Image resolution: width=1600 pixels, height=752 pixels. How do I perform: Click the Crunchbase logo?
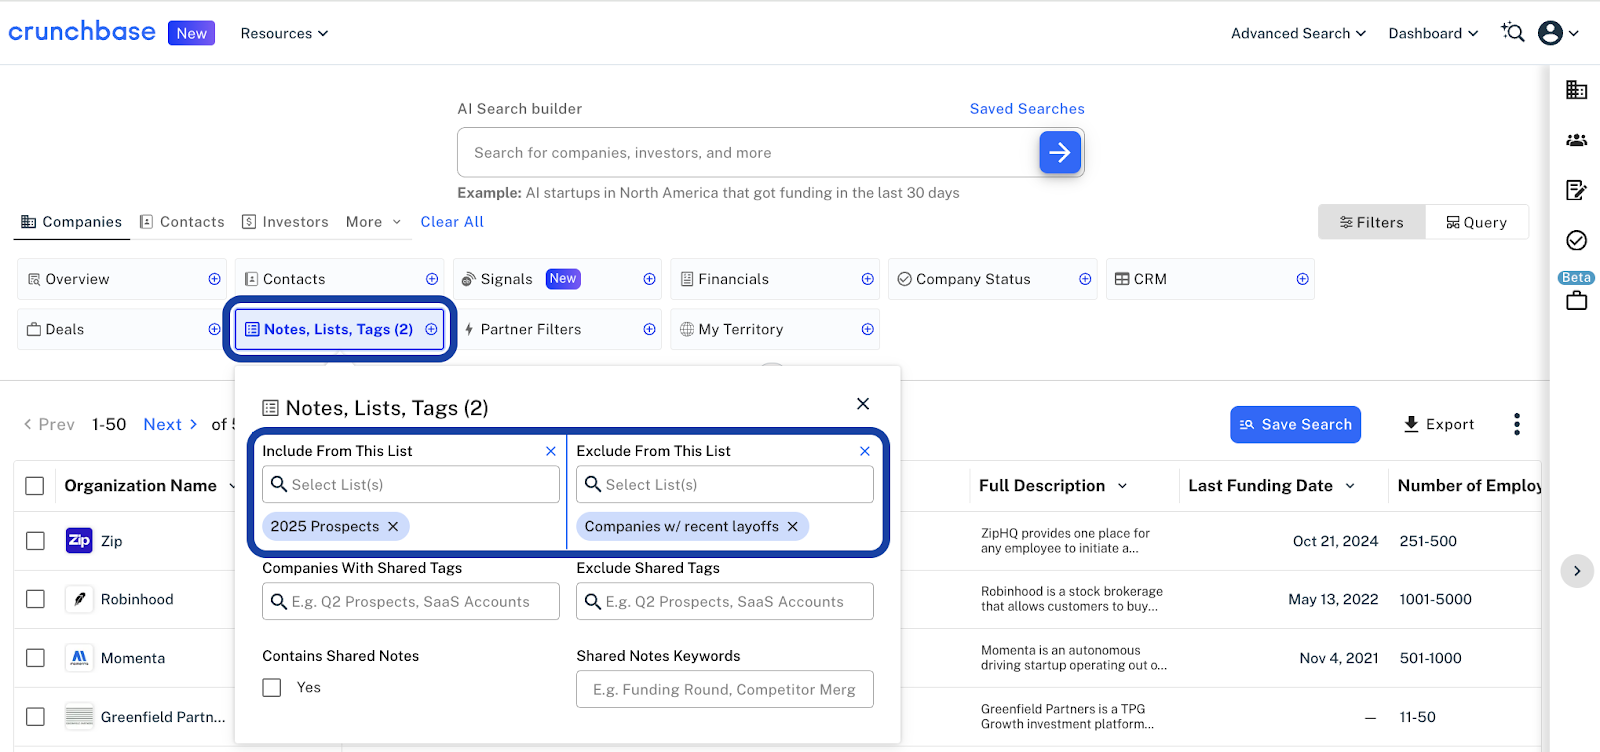(82, 32)
